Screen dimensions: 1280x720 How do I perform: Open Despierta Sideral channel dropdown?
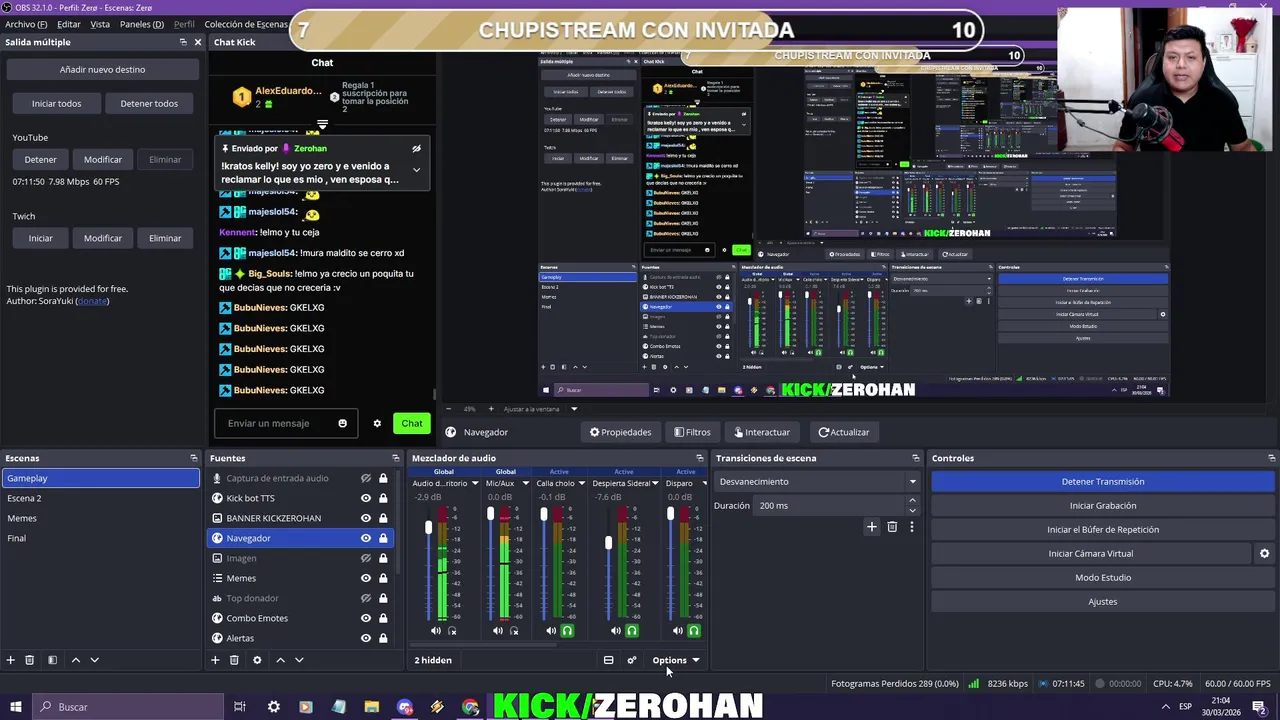click(656, 484)
